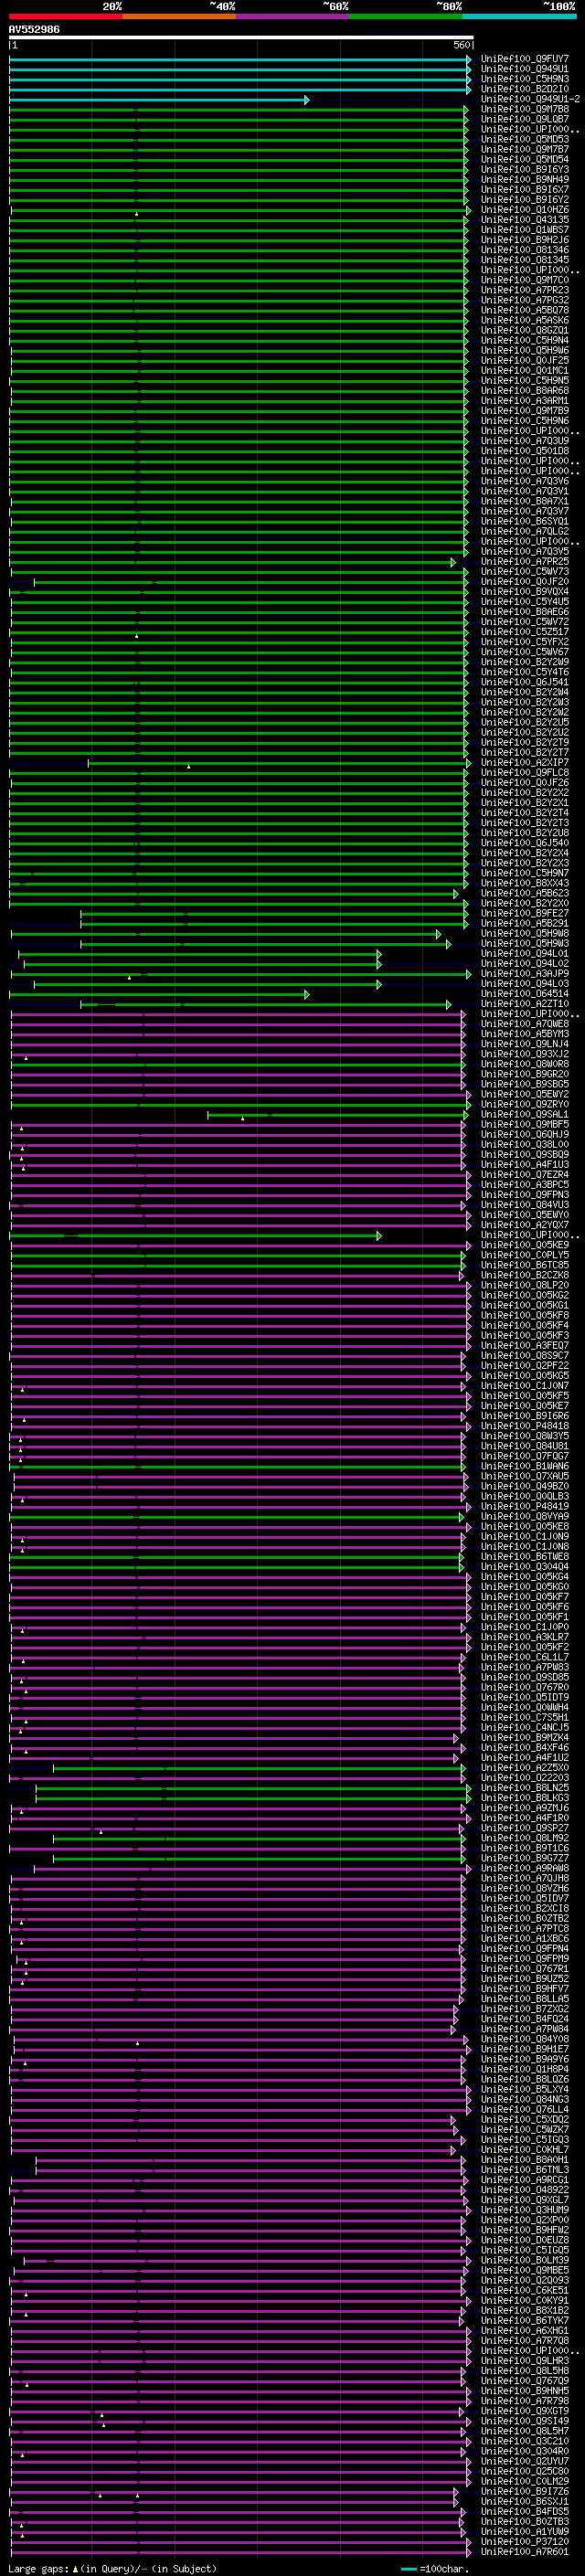Open hit UniRef100_Q9FUY7

click(x=524, y=59)
